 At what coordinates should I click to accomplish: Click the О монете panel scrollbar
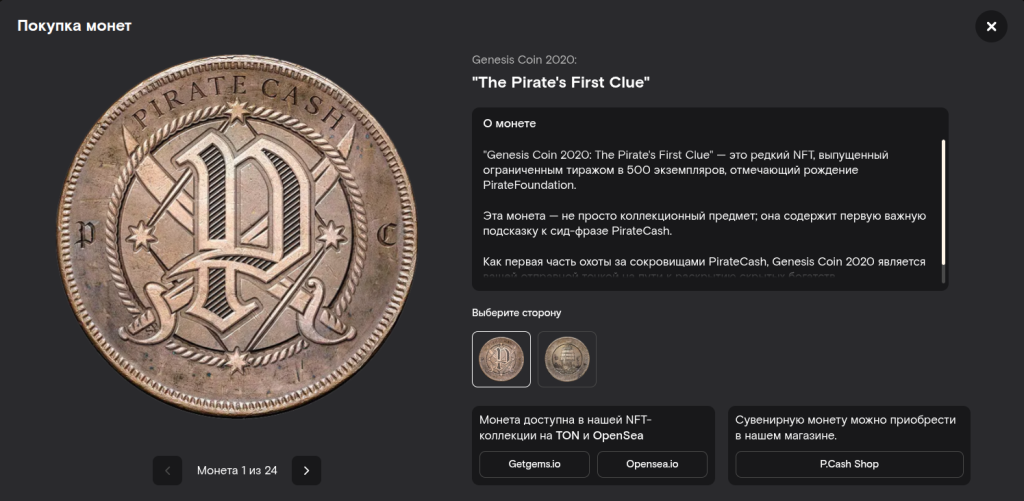(x=943, y=202)
